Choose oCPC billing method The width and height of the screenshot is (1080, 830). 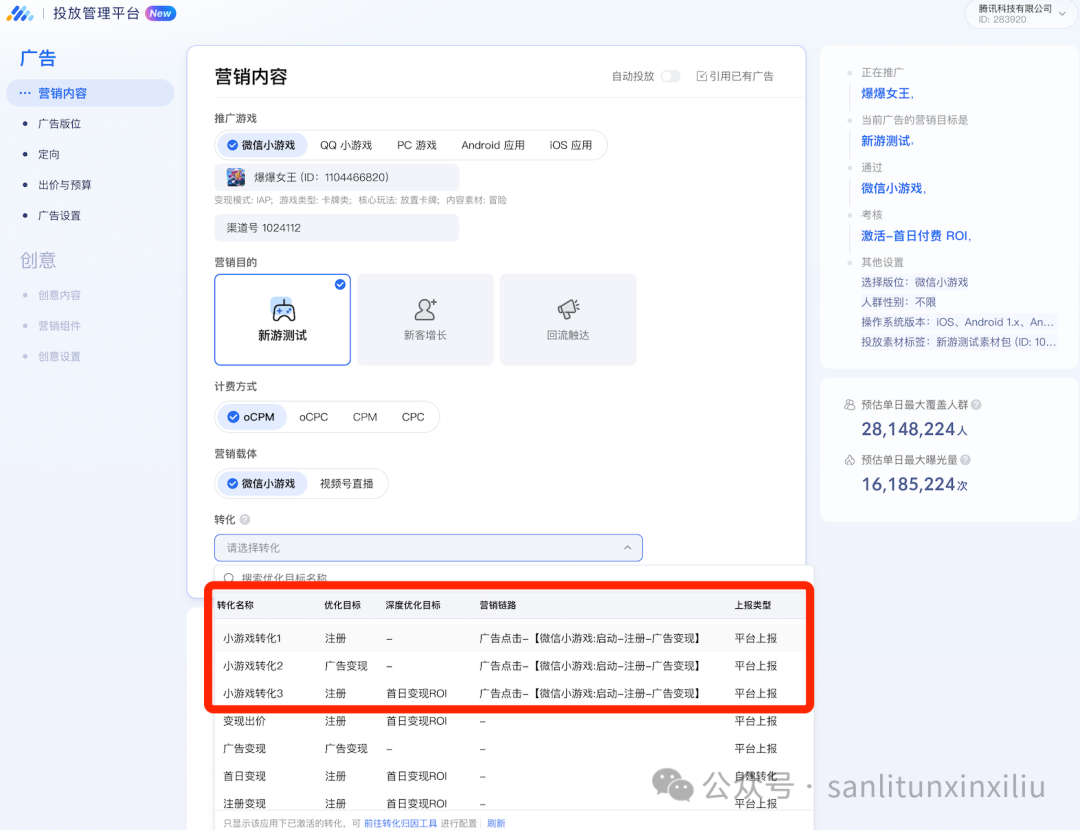(x=313, y=417)
